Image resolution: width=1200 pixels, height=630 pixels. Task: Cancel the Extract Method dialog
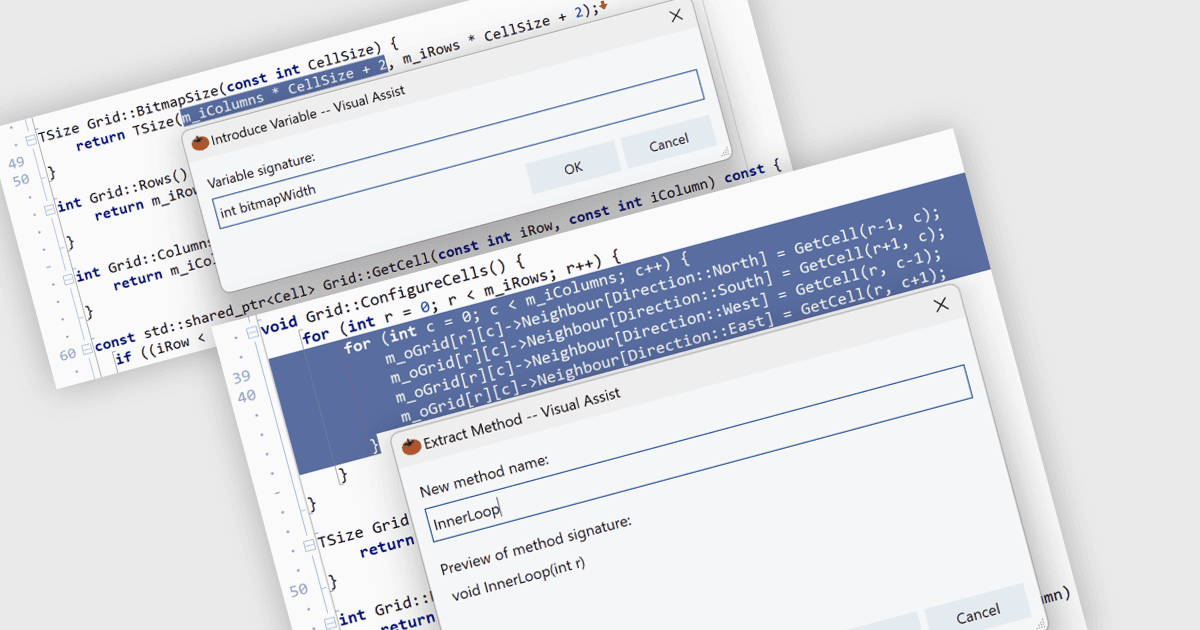click(977, 613)
